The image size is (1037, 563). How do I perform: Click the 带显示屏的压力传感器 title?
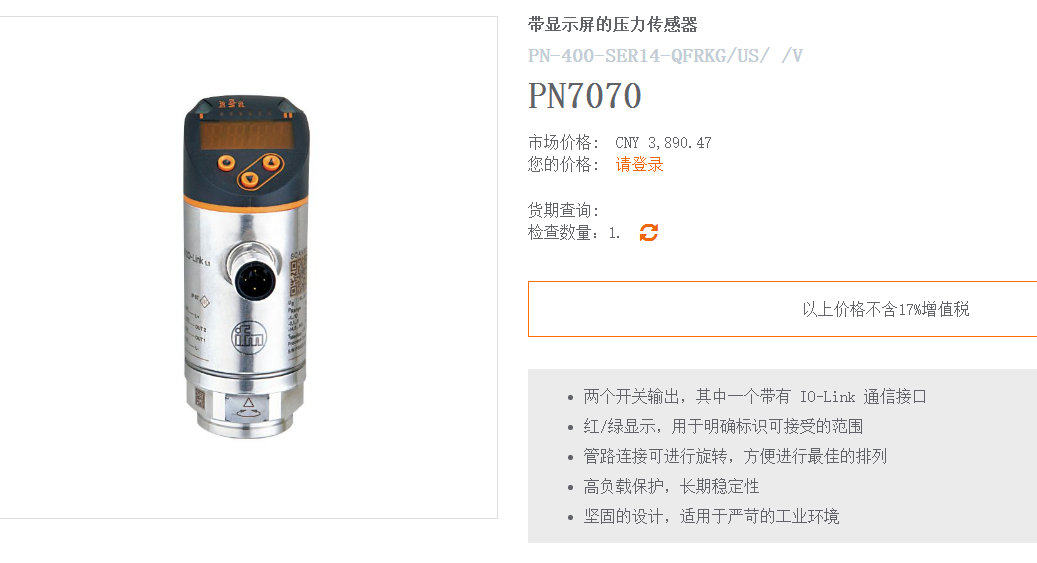click(612, 25)
